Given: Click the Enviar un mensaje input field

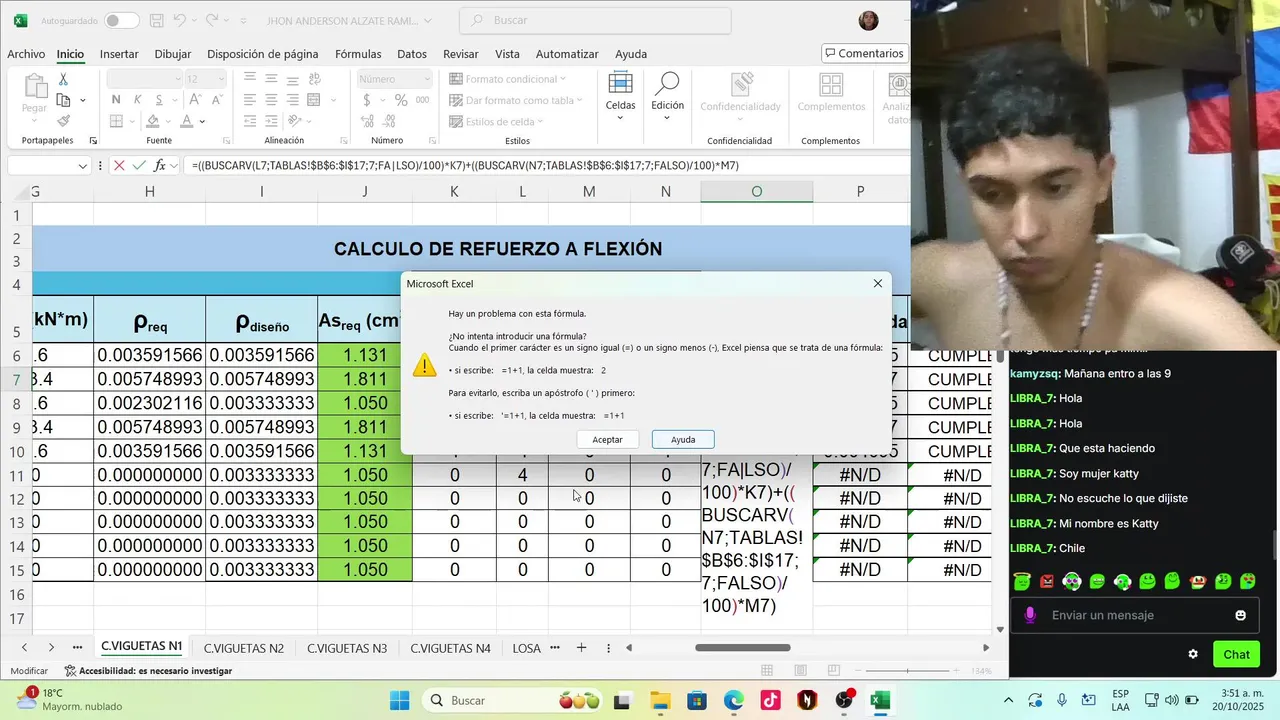Looking at the screenshot, I should coord(1135,615).
